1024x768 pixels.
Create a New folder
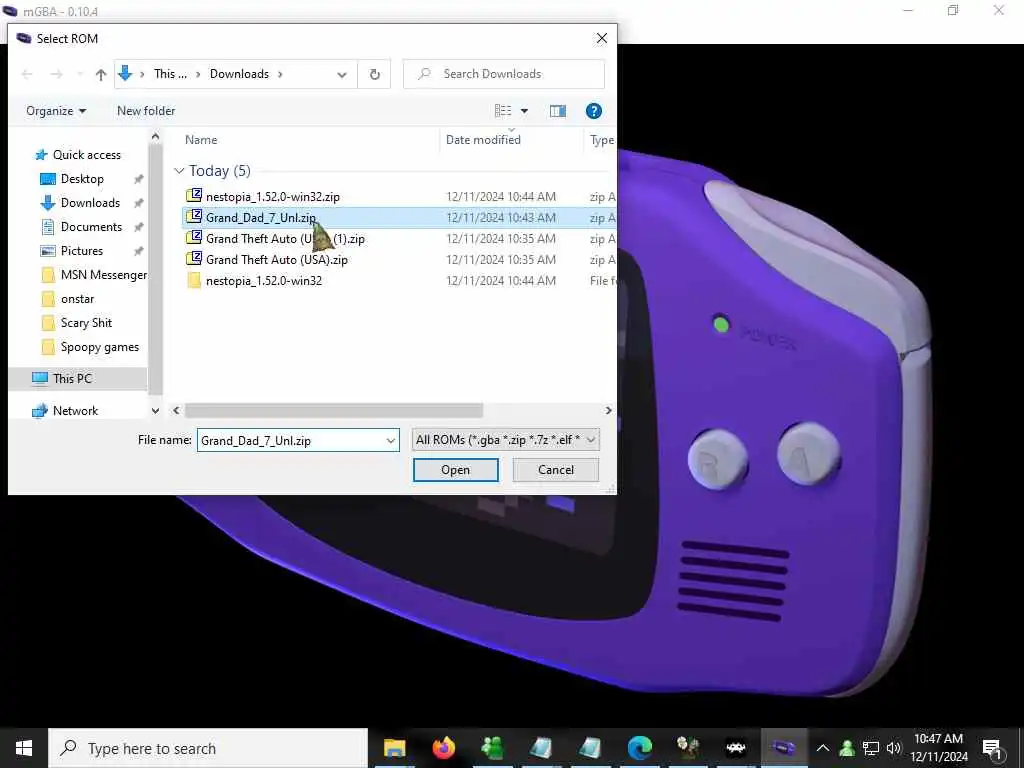[x=146, y=111]
